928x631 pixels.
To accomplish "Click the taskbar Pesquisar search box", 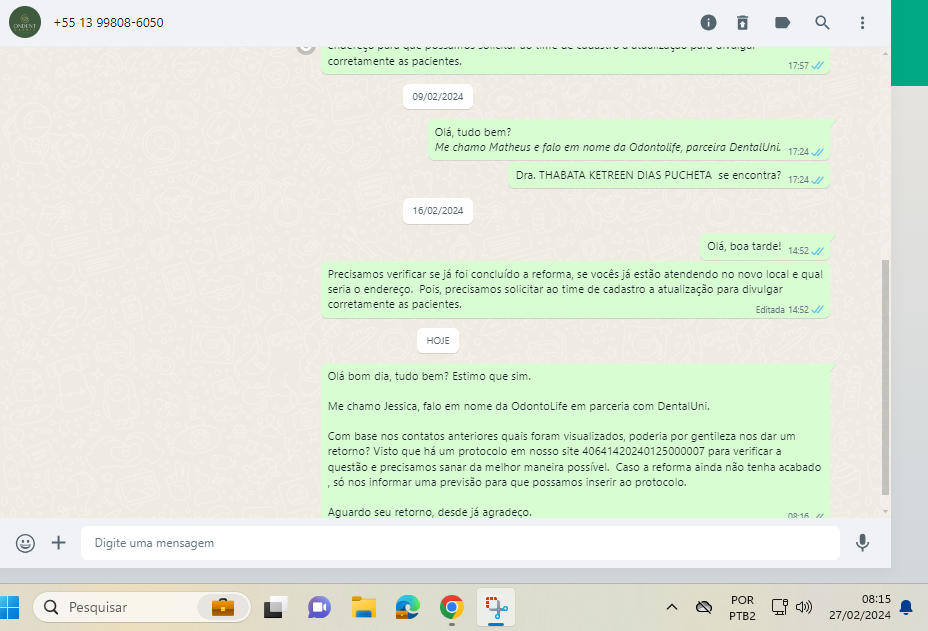I will click(x=142, y=607).
